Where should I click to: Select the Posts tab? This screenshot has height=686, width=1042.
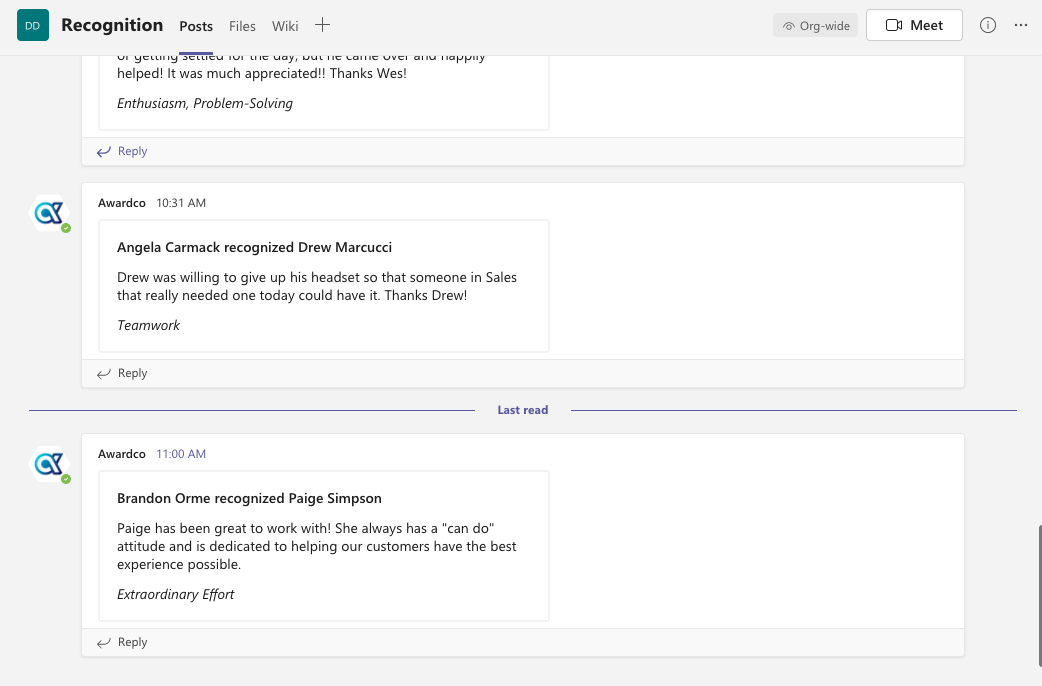196,26
